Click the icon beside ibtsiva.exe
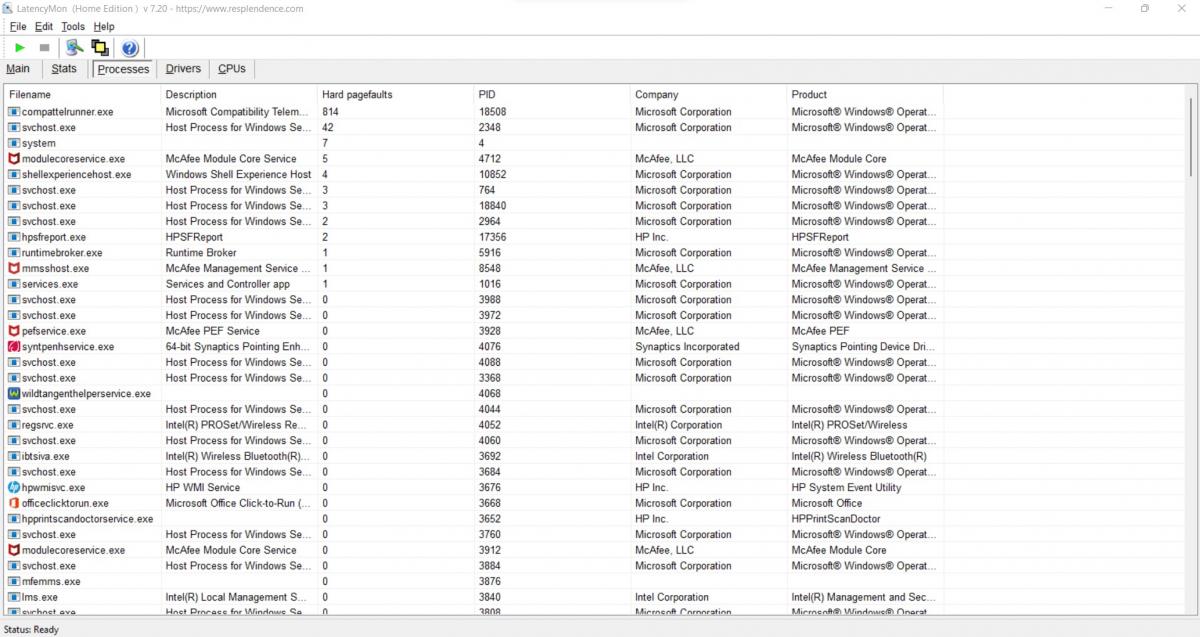Image resolution: width=1200 pixels, height=637 pixels. pos(14,456)
